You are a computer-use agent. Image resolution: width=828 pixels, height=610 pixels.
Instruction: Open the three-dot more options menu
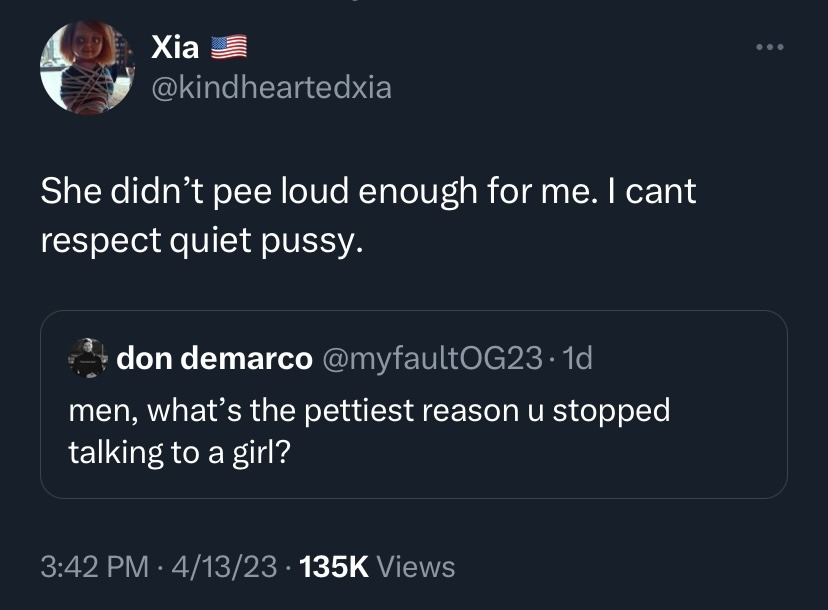click(x=770, y=48)
